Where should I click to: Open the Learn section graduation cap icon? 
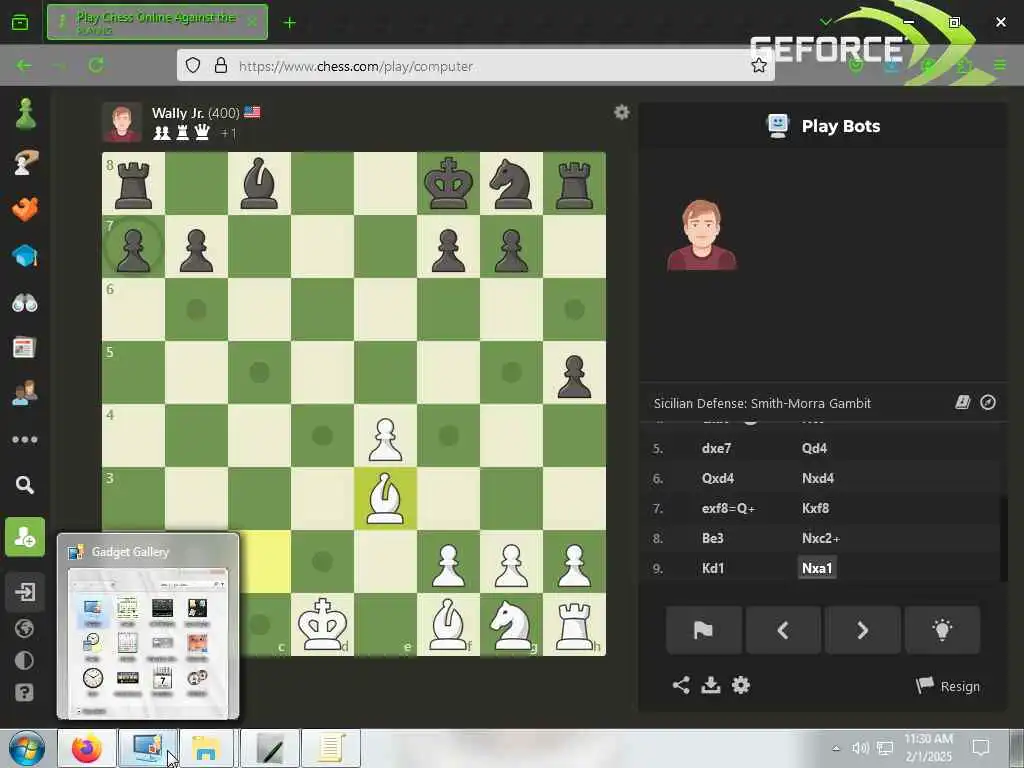[x=25, y=256]
